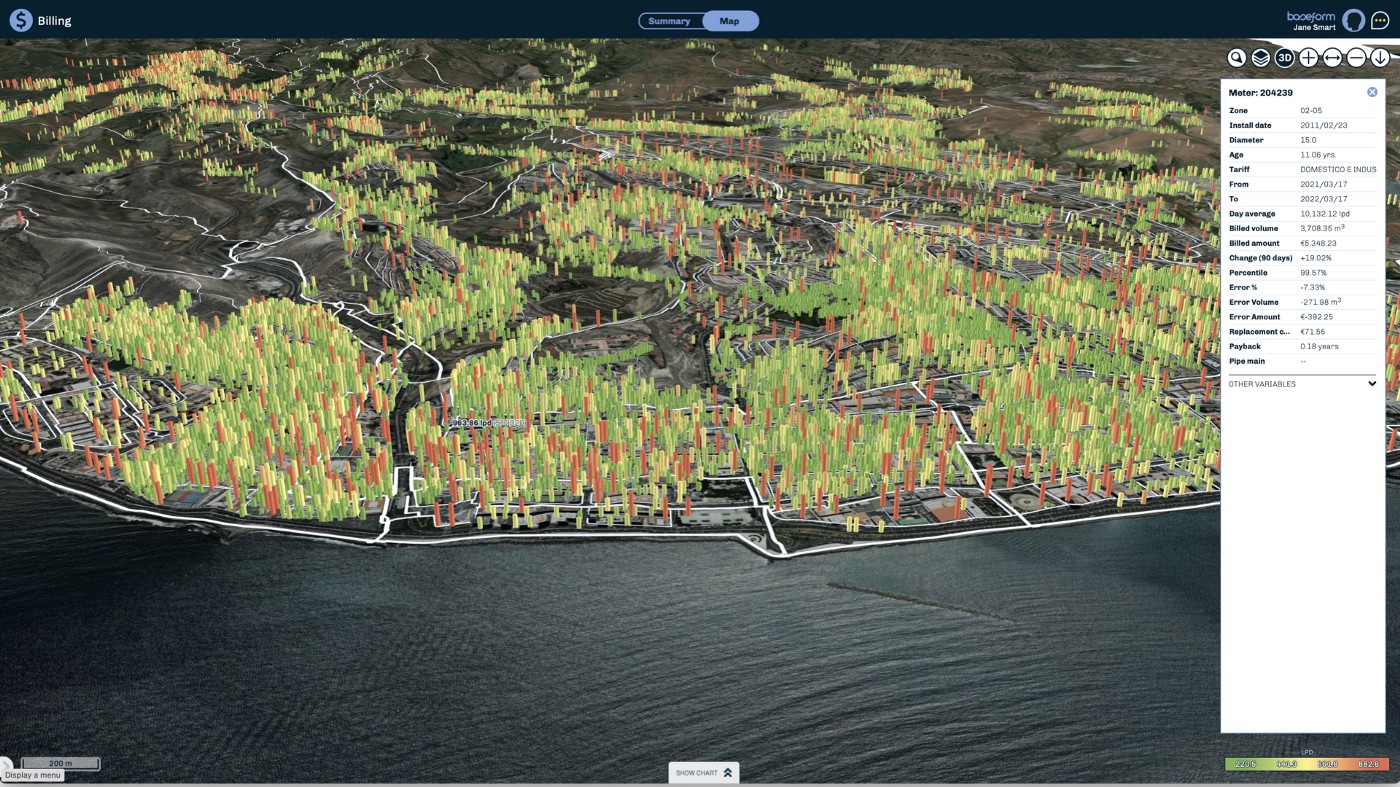Click the Billing dollar sign icon

click(21, 20)
